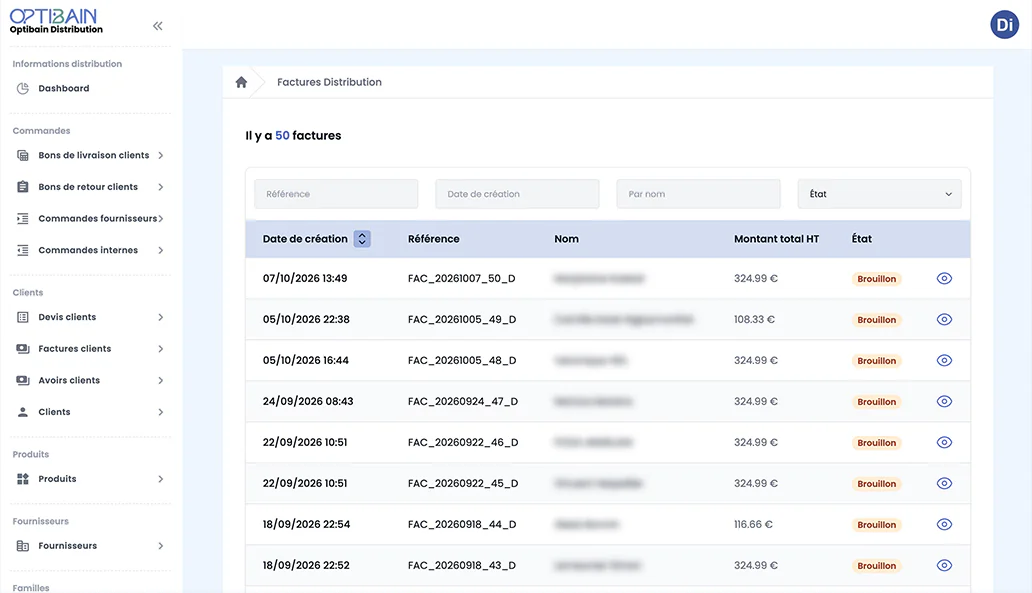Open the Di user avatar menu
The height and width of the screenshot is (593, 1032).
(x=1004, y=25)
